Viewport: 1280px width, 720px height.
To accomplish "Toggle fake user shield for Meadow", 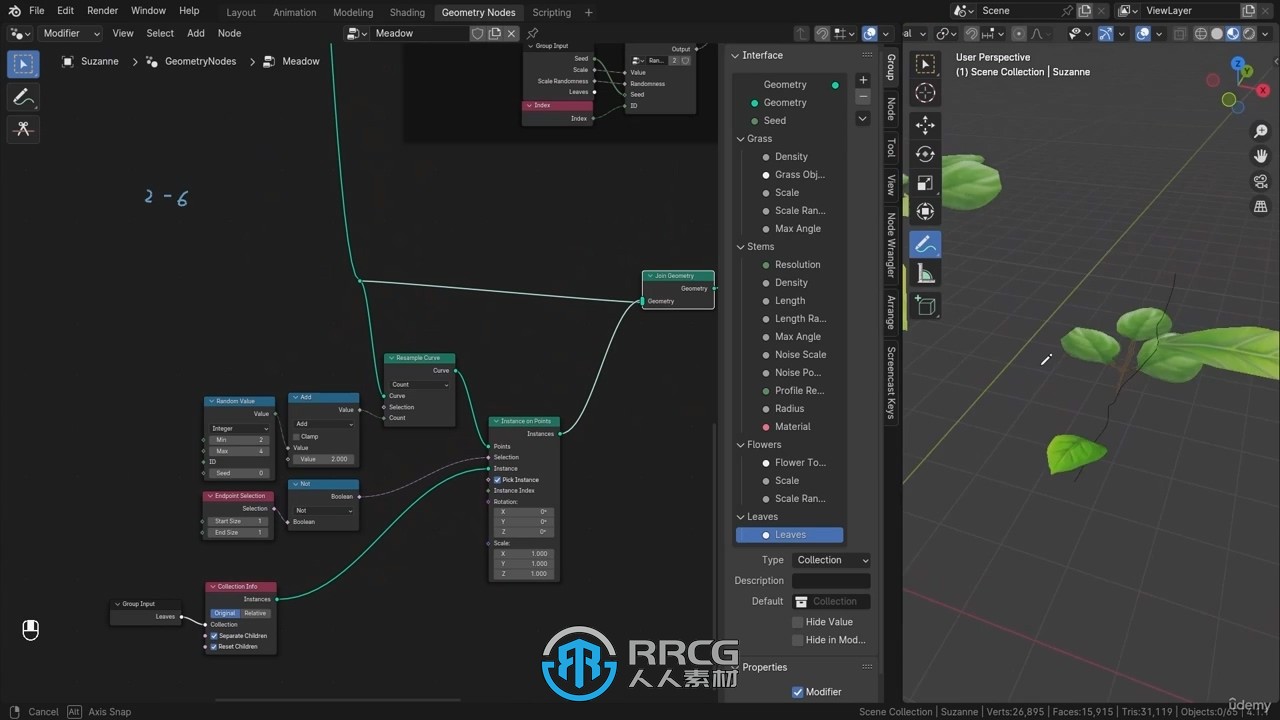I will click(x=478, y=33).
